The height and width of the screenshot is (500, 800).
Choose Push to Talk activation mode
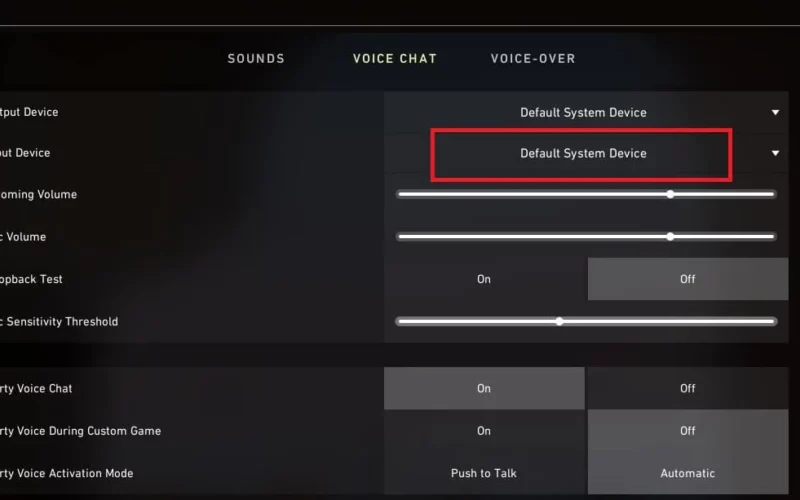click(484, 473)
